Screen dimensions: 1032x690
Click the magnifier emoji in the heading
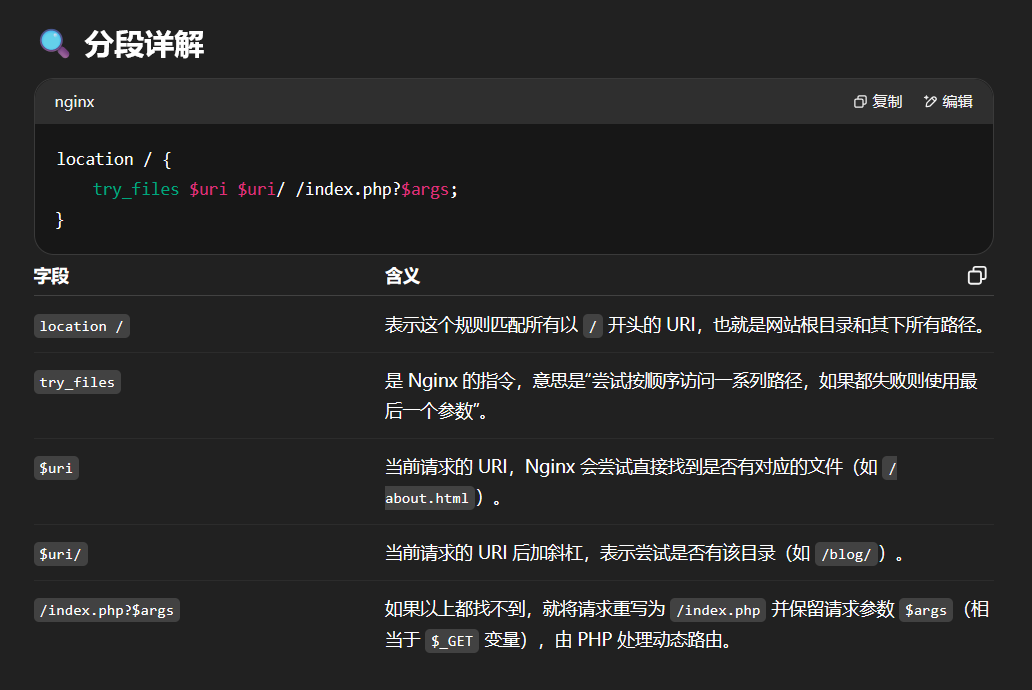pos(55,44)
